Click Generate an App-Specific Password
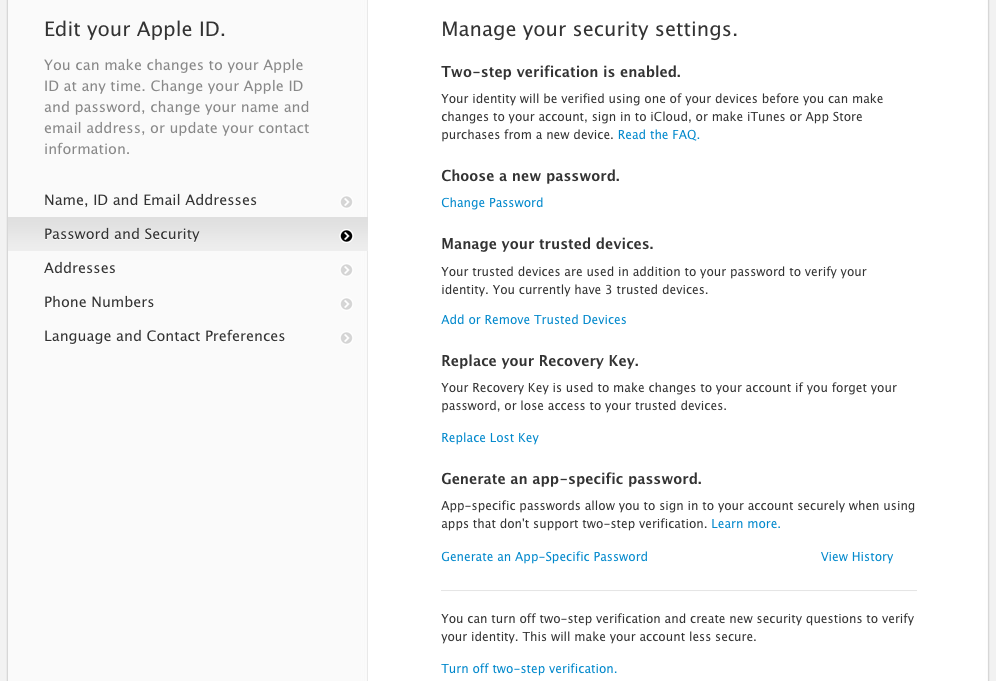Screen dimensions: 996x681 tap(544, 557)
